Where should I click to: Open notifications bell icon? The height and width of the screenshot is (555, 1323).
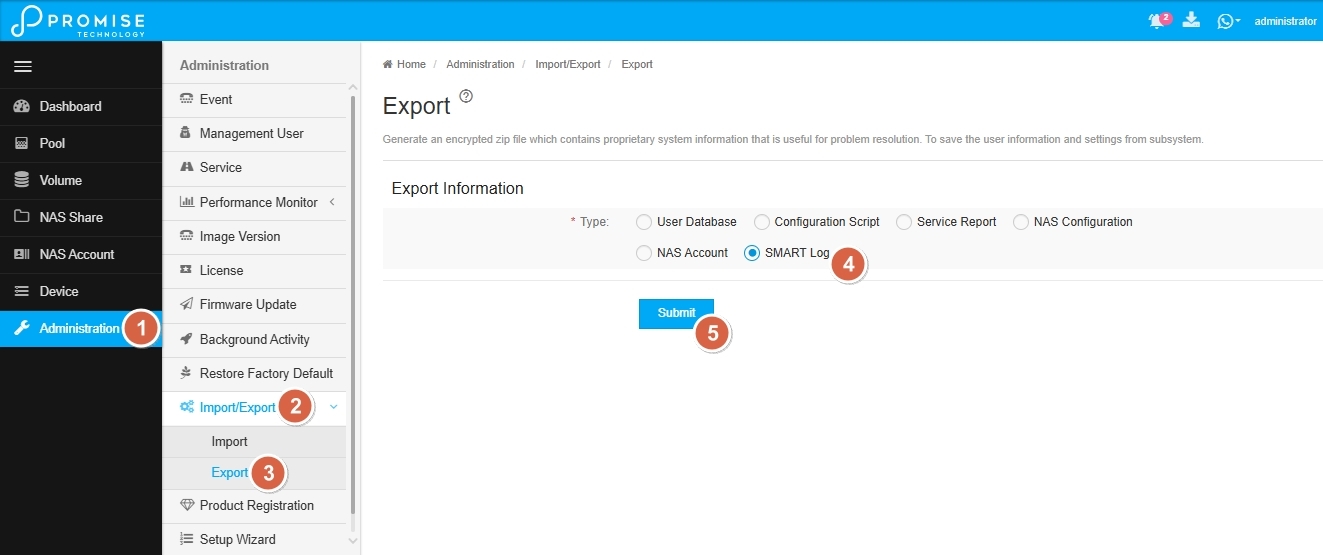point(1158,20)
